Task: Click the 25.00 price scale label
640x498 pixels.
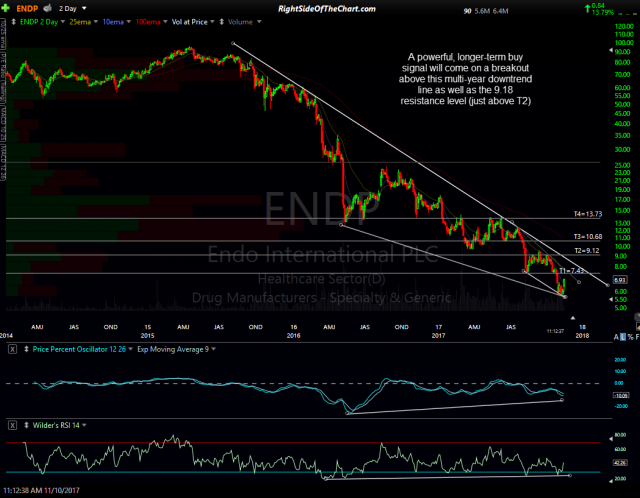Action: (x=622, y=165)
